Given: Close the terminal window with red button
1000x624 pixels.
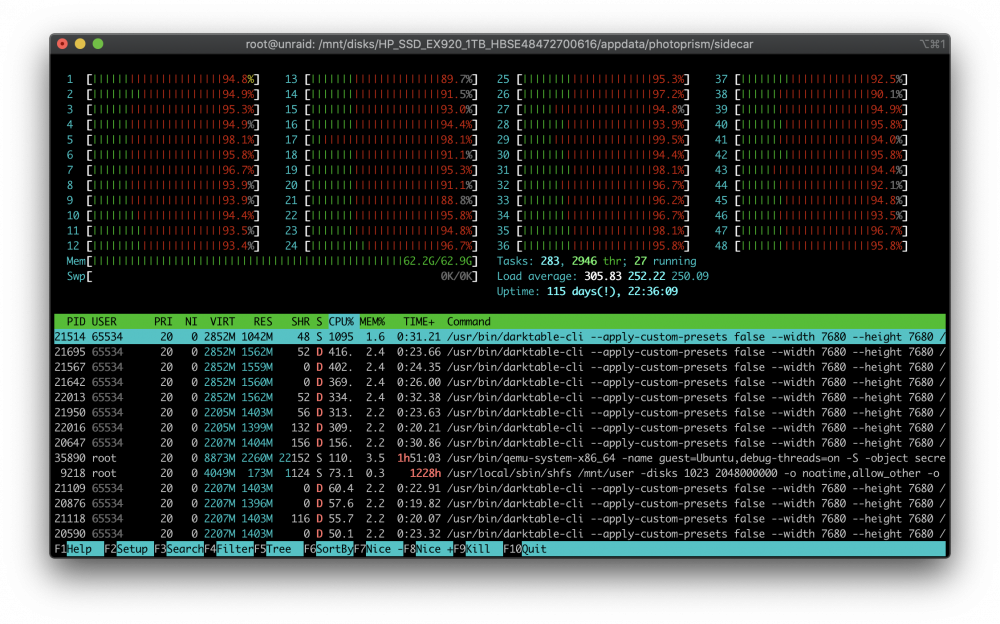Looking at the screenshot, I should [x=62, y=44].
